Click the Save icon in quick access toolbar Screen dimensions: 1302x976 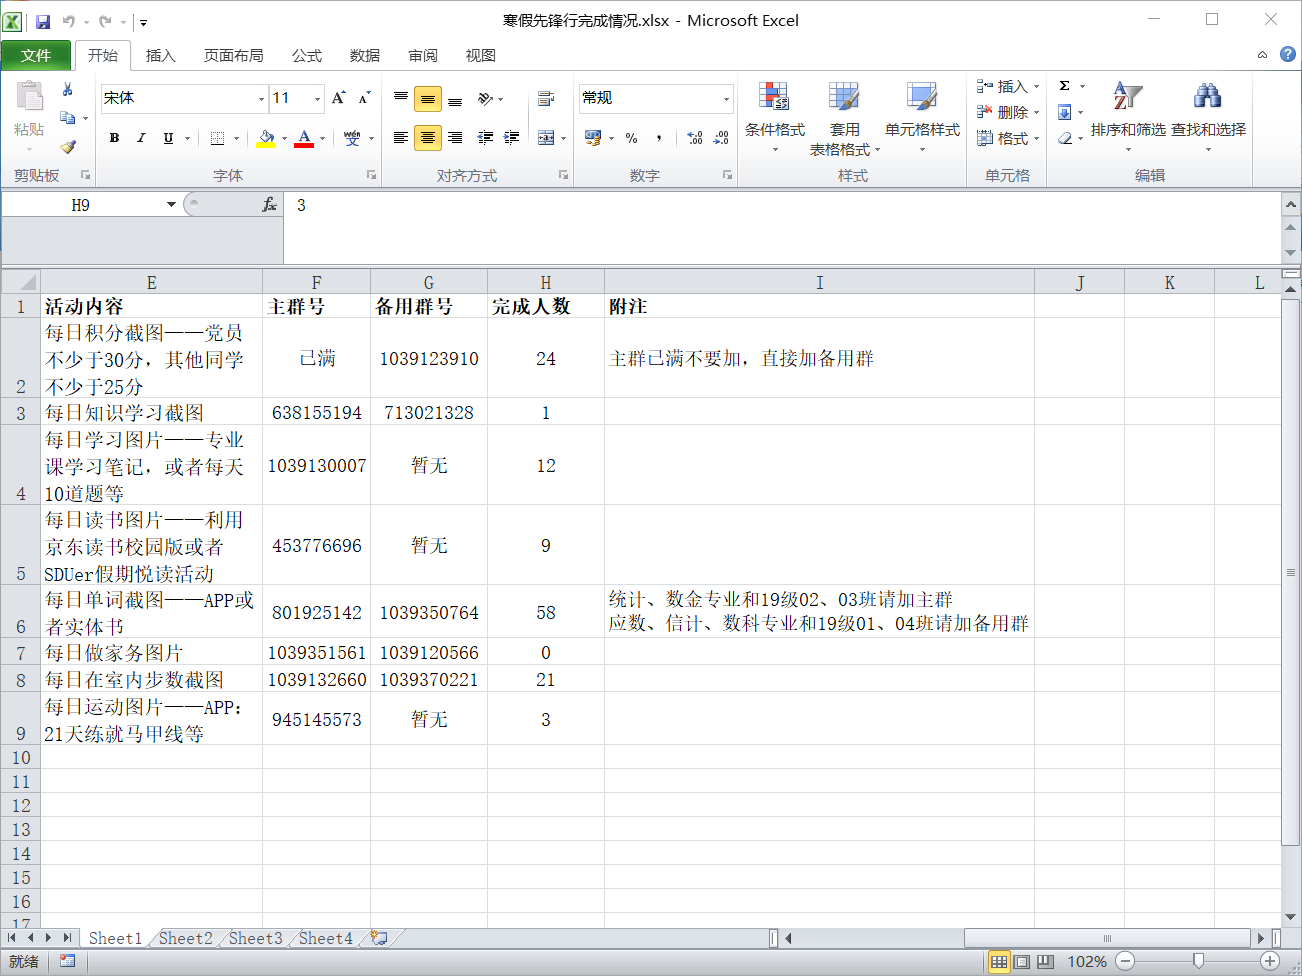43,21
